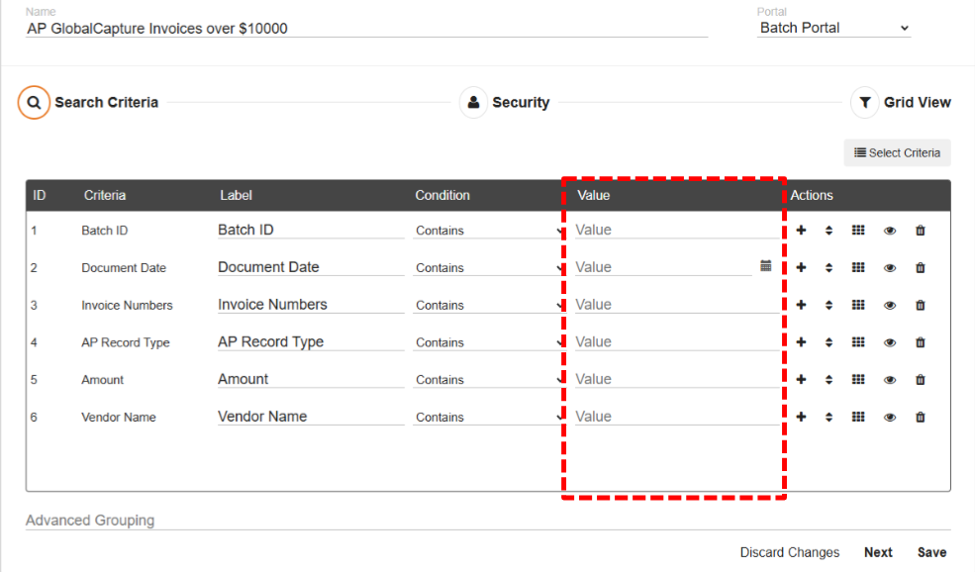Viewport: 975px width, 572px height.
Task: Click reorder arrows icon in Invoice Numbers row
Action: pos(829,305)
